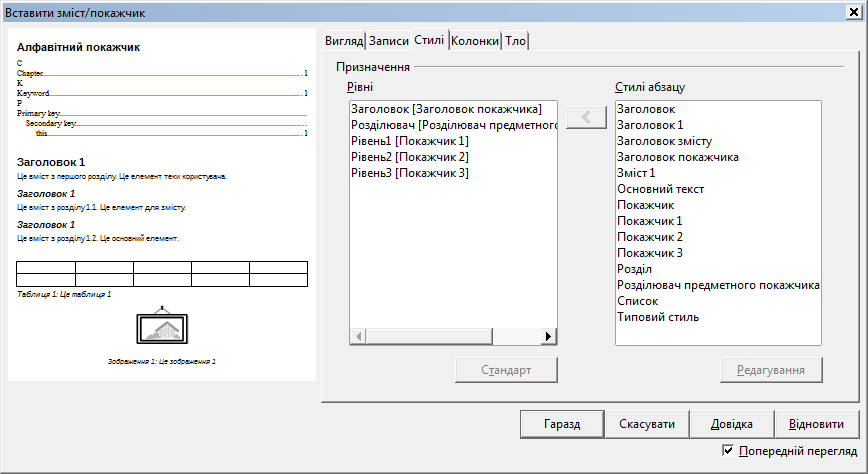Choose Типовий стиль from styles list
868x474 pixels.
tap(658, 317)
